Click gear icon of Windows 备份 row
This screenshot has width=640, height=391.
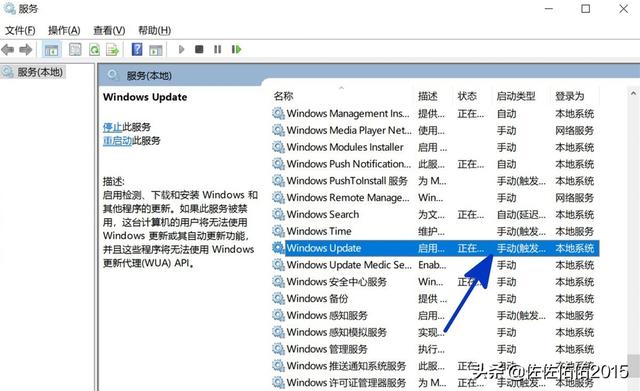pyautogui.click(x=278, y=298)
